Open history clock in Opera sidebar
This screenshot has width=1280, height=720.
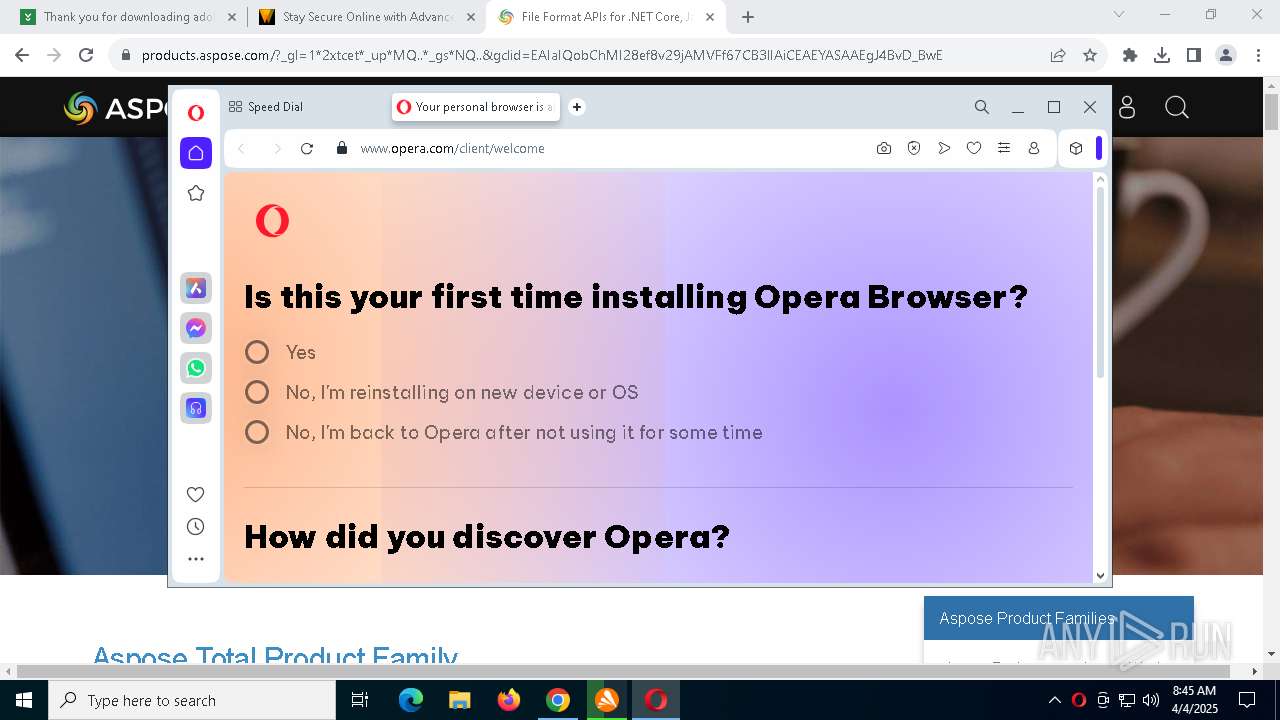click(196, 527)
